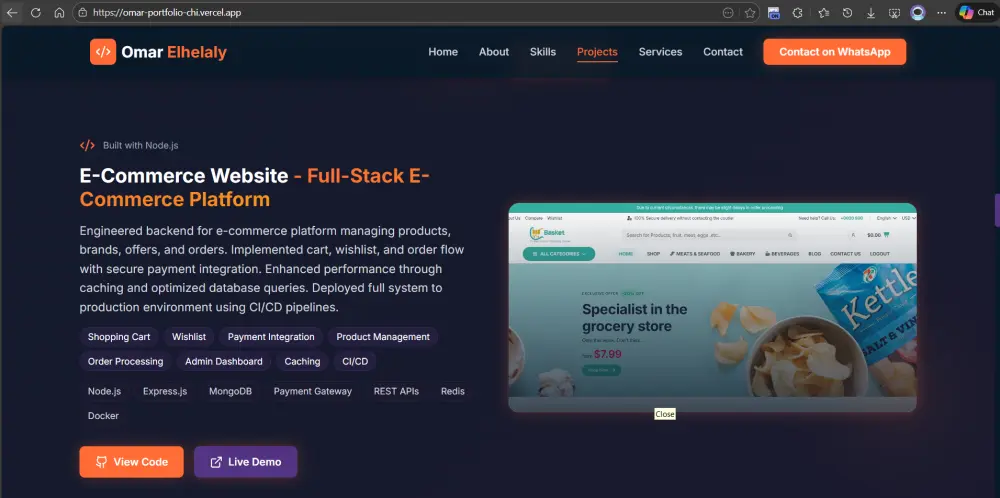
Task: Click the MongoDB technology label
Action: (x=231, y=392)
